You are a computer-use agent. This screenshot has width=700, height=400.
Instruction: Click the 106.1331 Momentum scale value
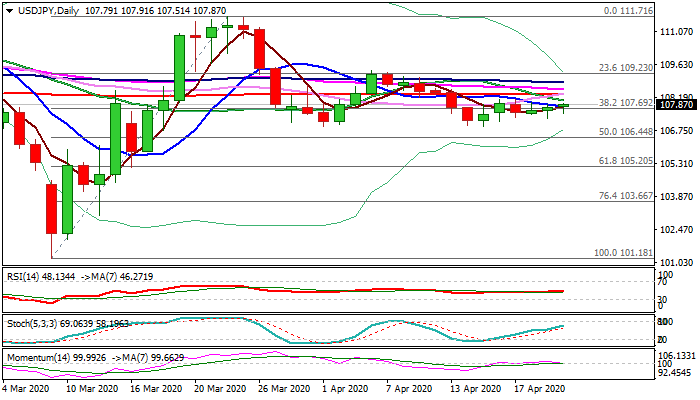(x=677, y=355)
